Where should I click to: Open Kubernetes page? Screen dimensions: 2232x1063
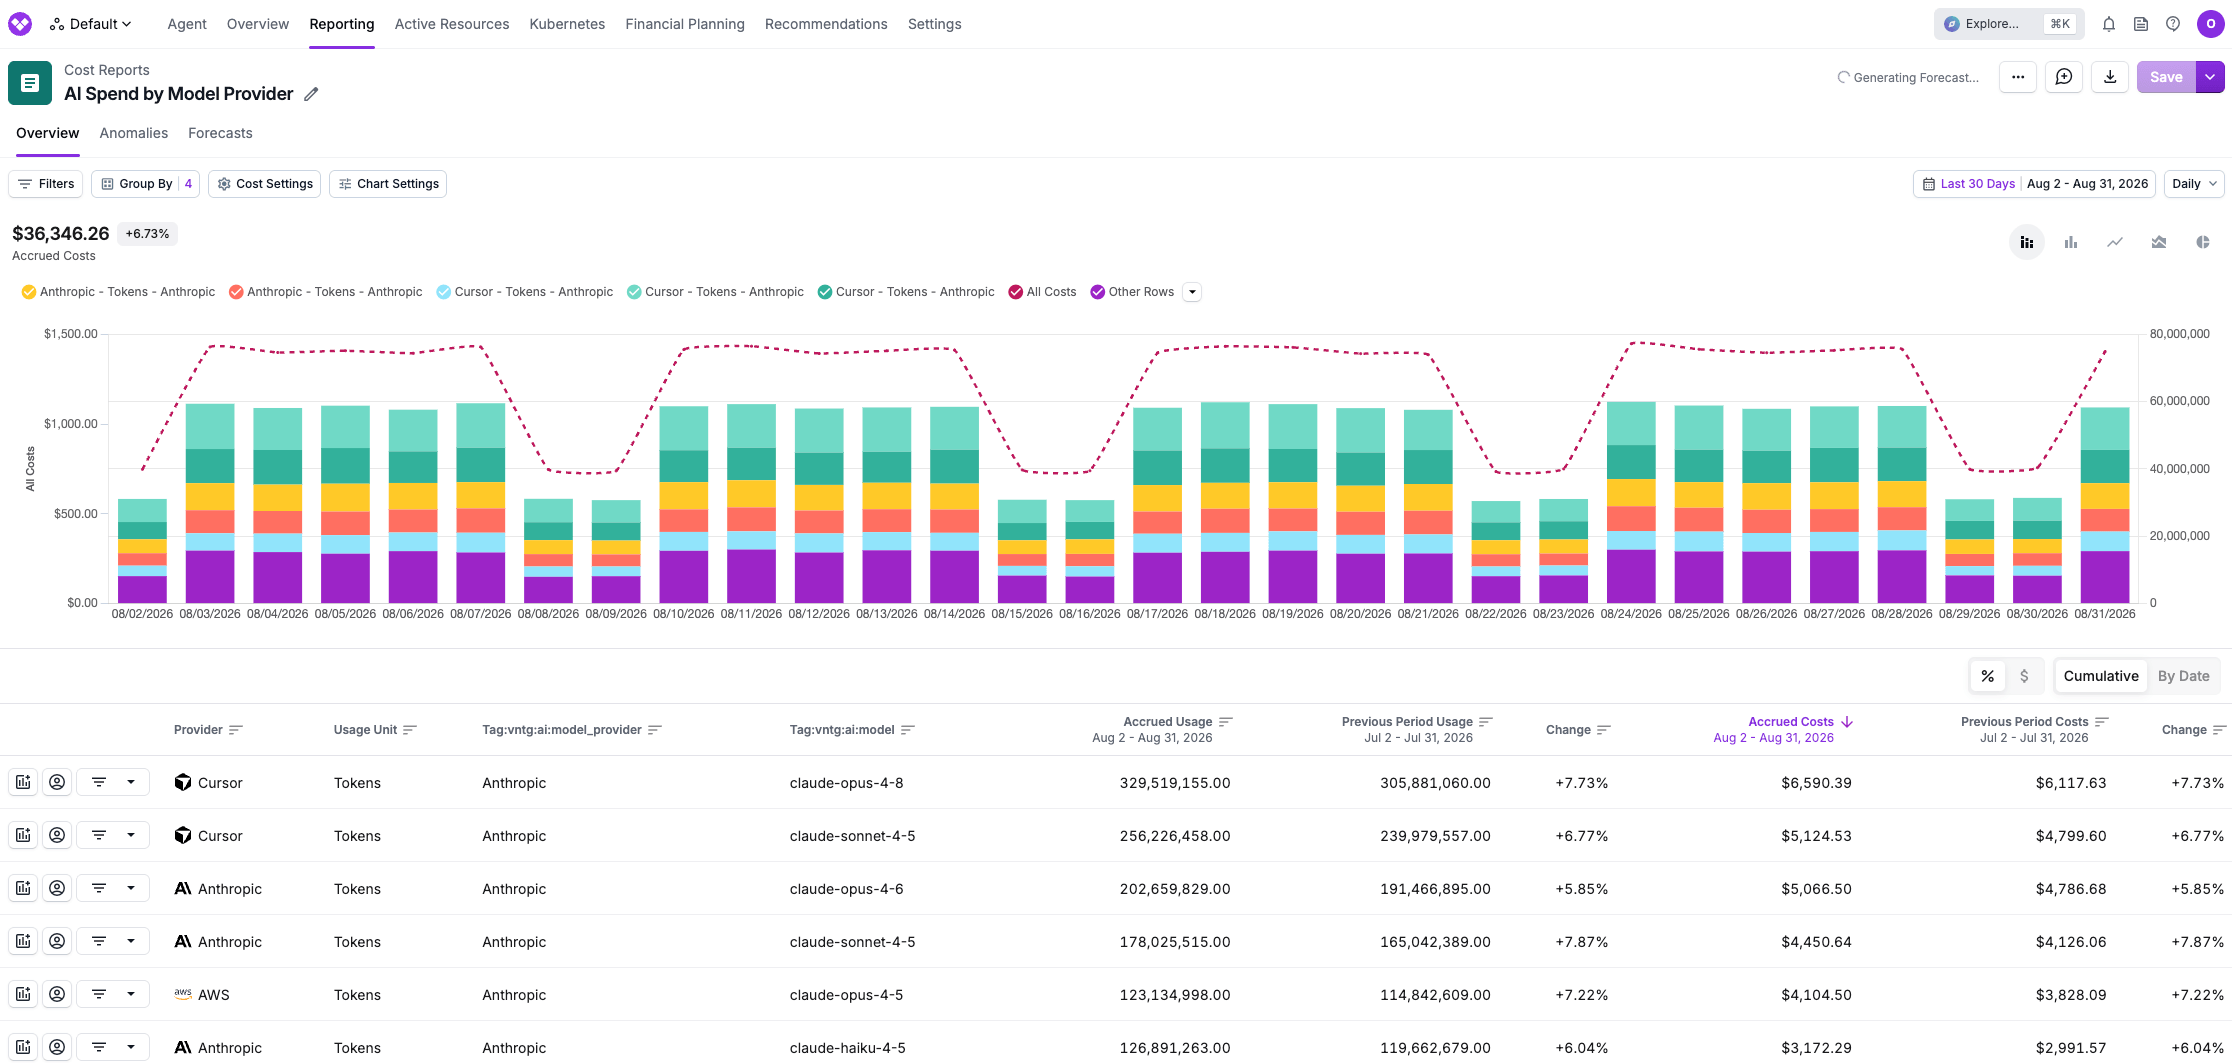[x=567, y=24]
